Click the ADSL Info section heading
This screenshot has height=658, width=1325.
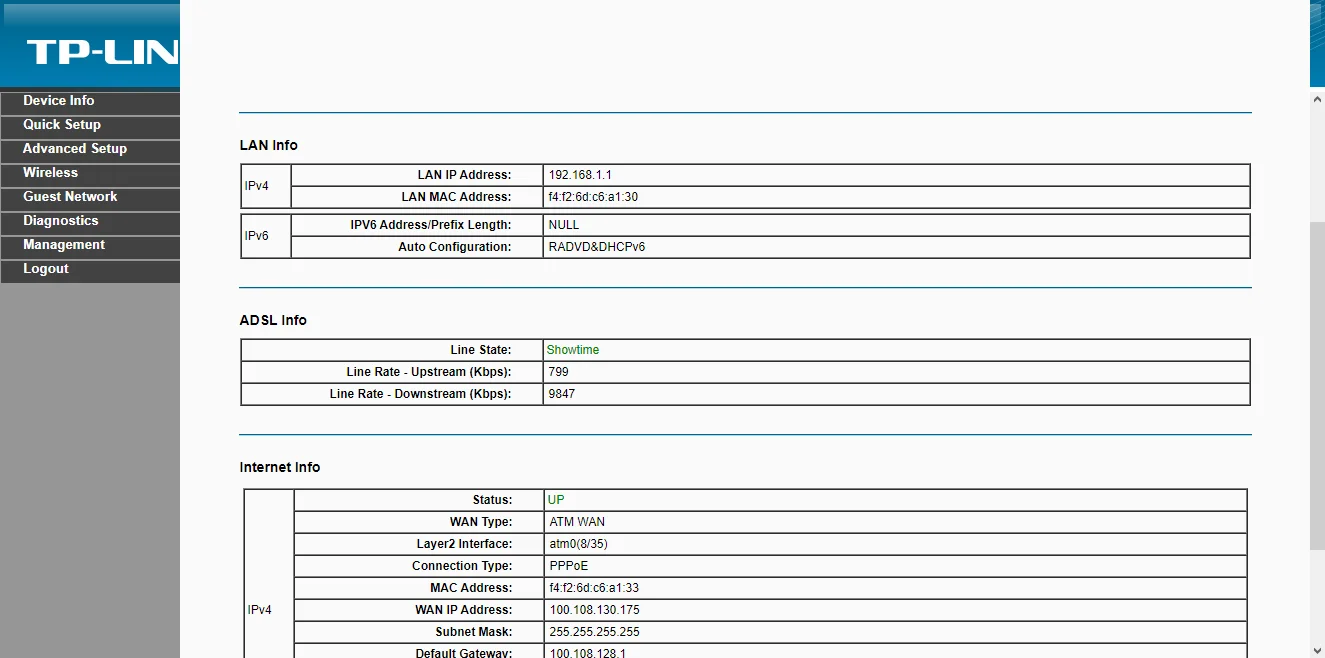[273, 320]
